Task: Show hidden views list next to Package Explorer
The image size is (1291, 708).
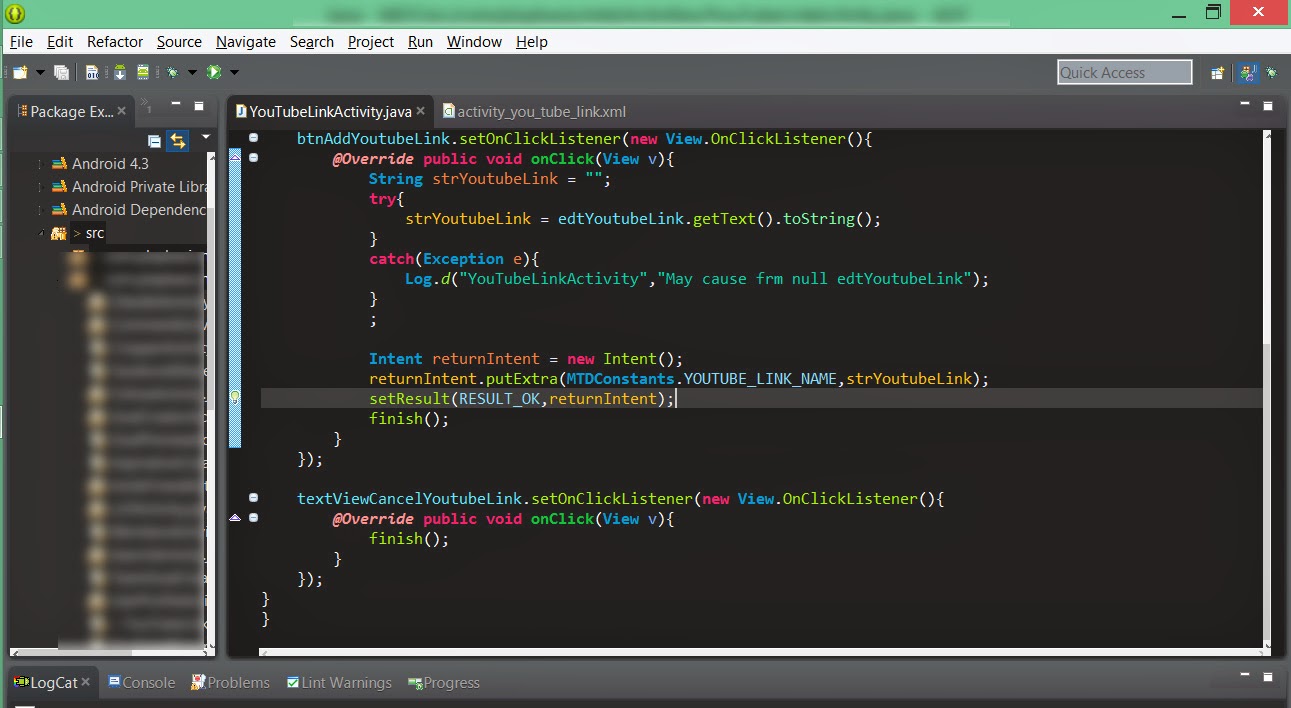Action: pos(146,104)
